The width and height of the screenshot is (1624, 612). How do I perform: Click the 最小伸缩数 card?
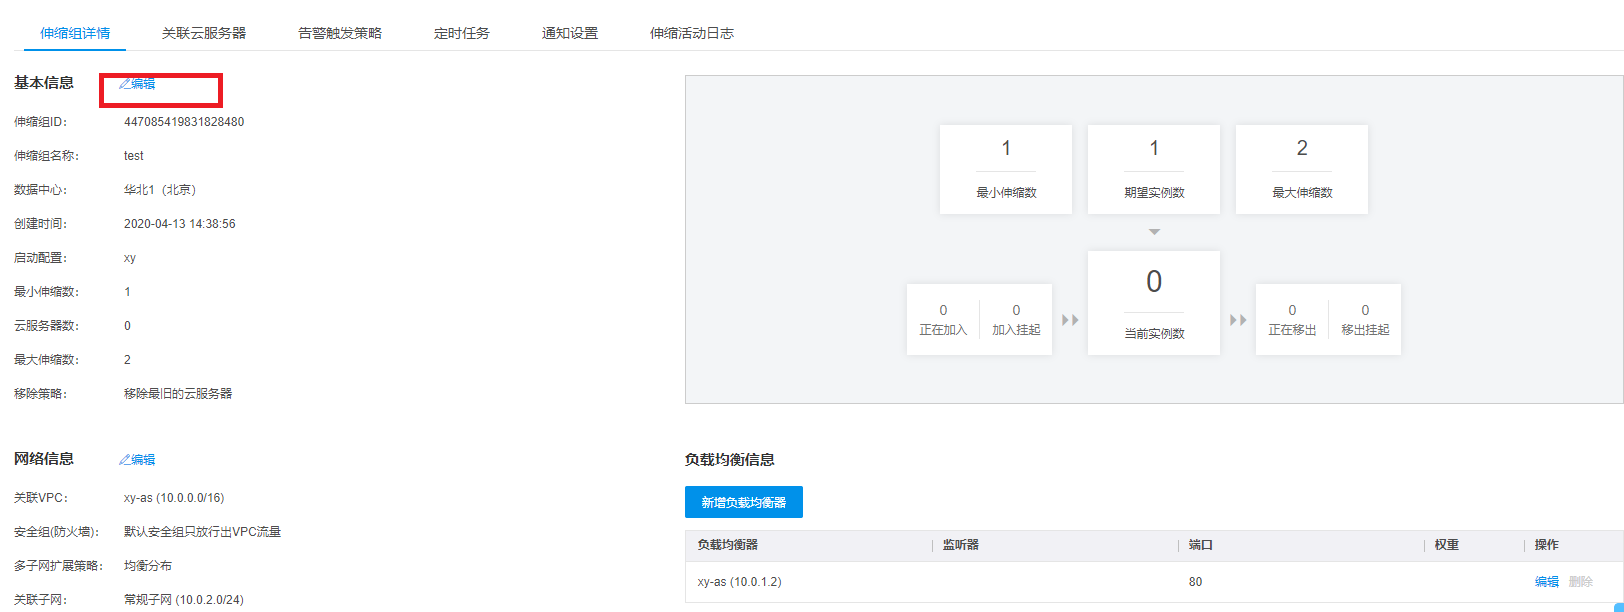(1006, 169)
